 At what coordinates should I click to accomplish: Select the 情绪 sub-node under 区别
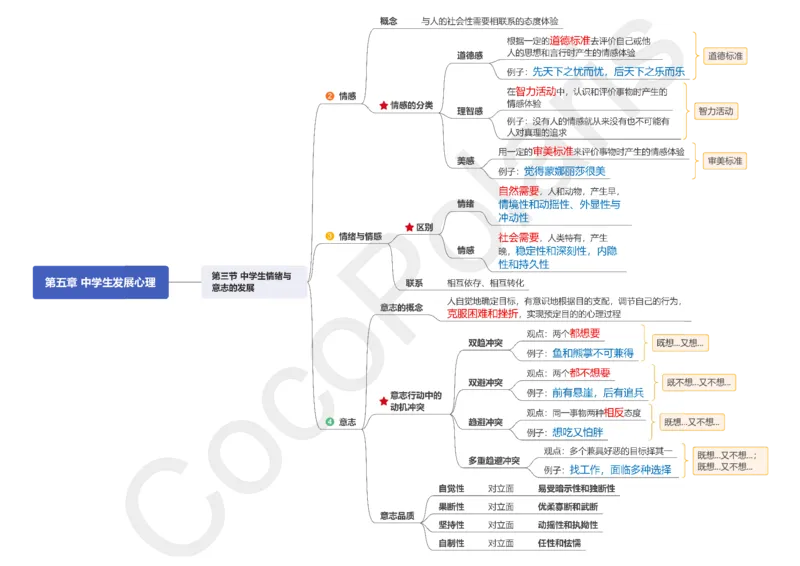coord(465,204)
